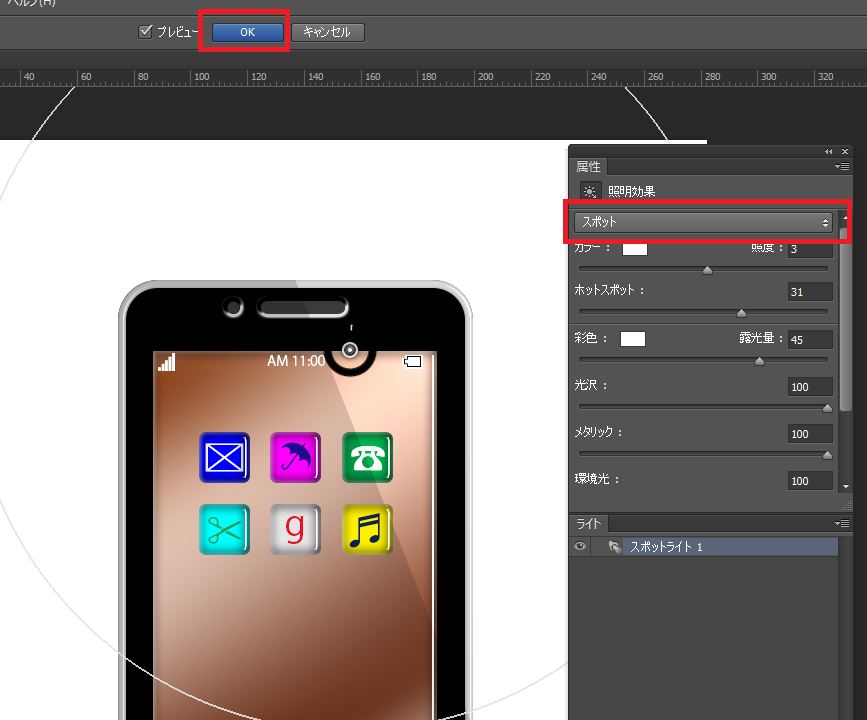
Task: Collapse the panel with double-arrow icon
Action: tap(829, 151)
